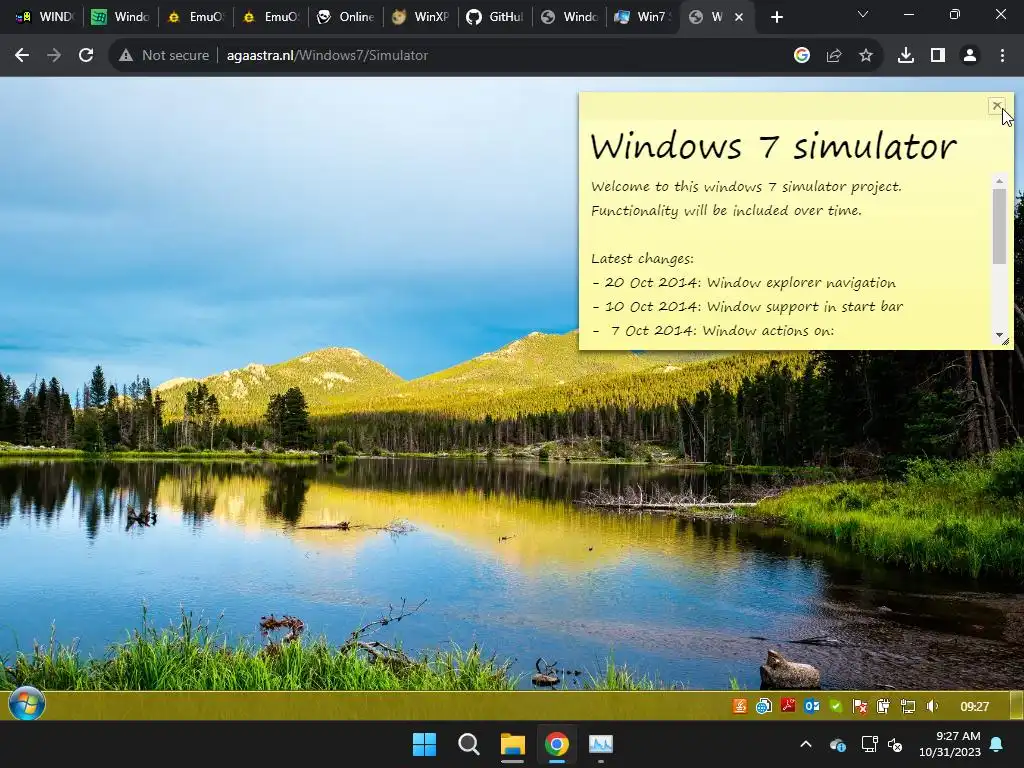The height and width of the screenshot is (768, 1024).
Task: Click sticky note scrollbar down arrow
Action: [x=999, y=334]
